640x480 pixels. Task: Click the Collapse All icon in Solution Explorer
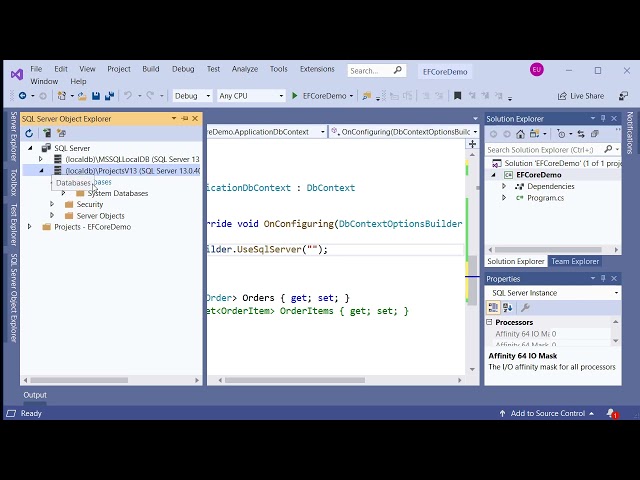595,134
